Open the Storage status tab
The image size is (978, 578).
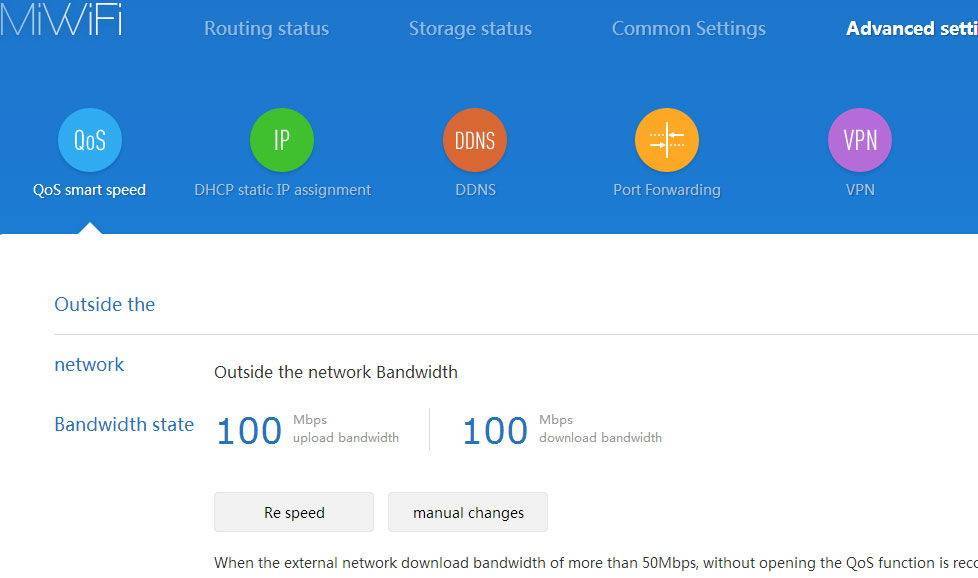click(470, 29)
